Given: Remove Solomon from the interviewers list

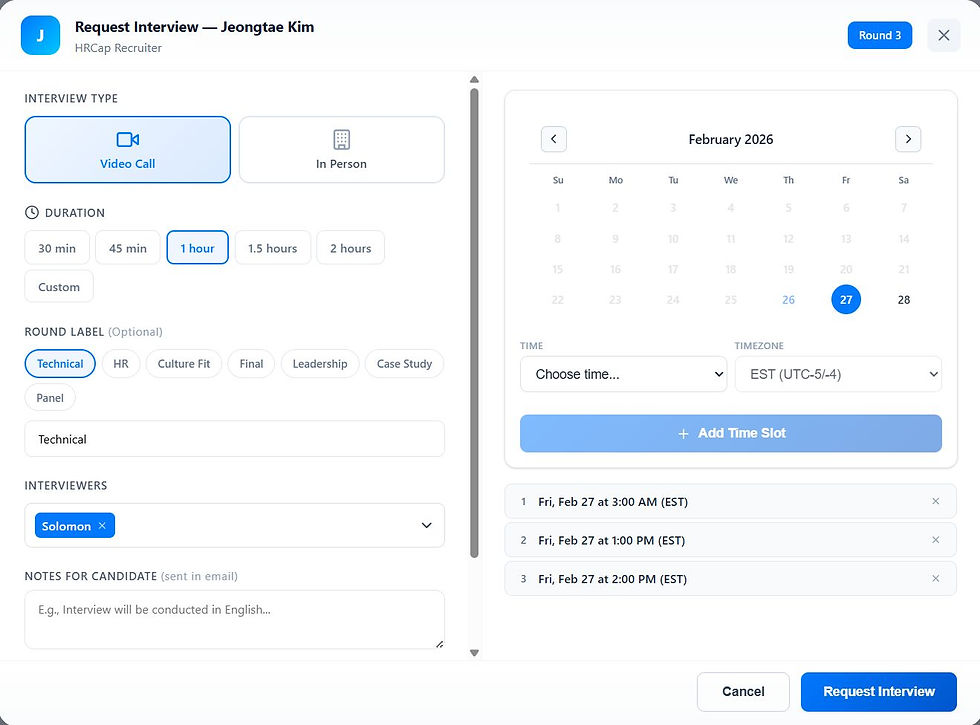Looking at the screenshot, I should tap(101, 525).
